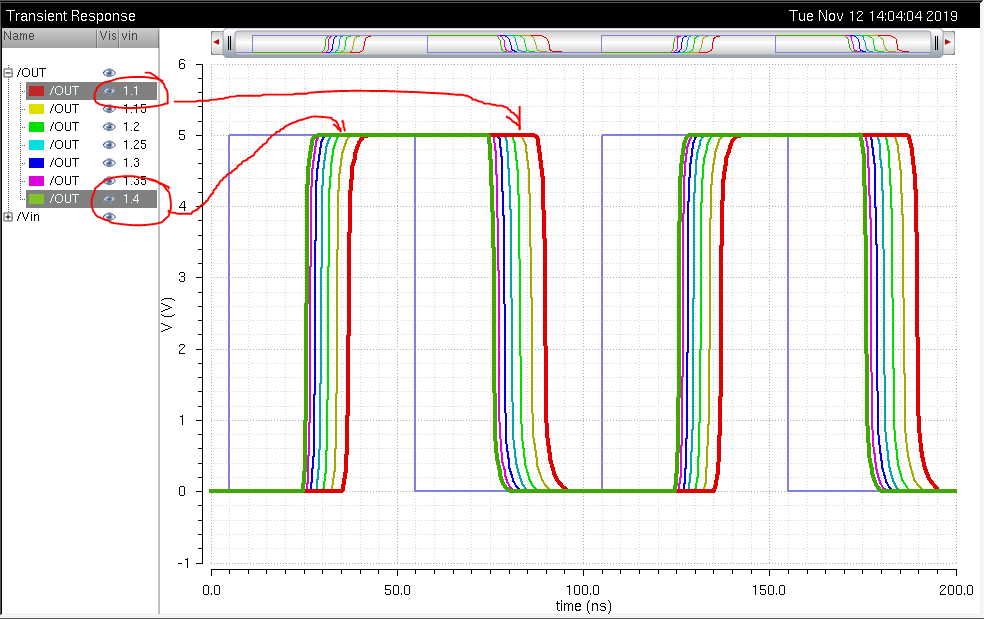Image resolution: width=984 pixels, height=619 pixels.
Task: Toggle the eye icon for vin 1.4
Action: click(x=110, y=199)
